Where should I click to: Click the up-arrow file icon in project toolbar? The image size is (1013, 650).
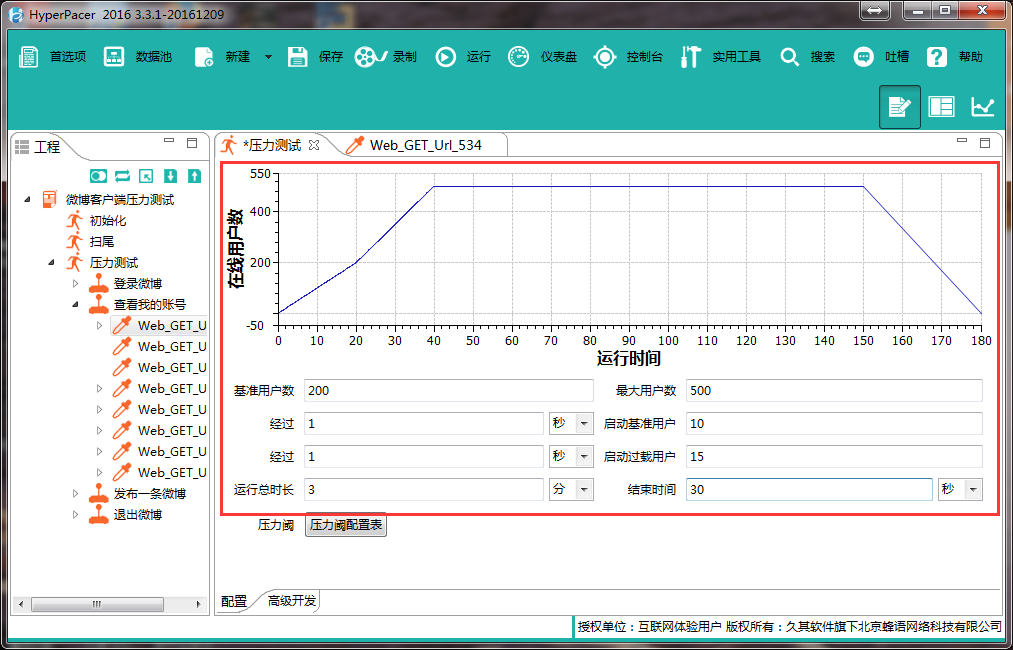tap(194, 176)
